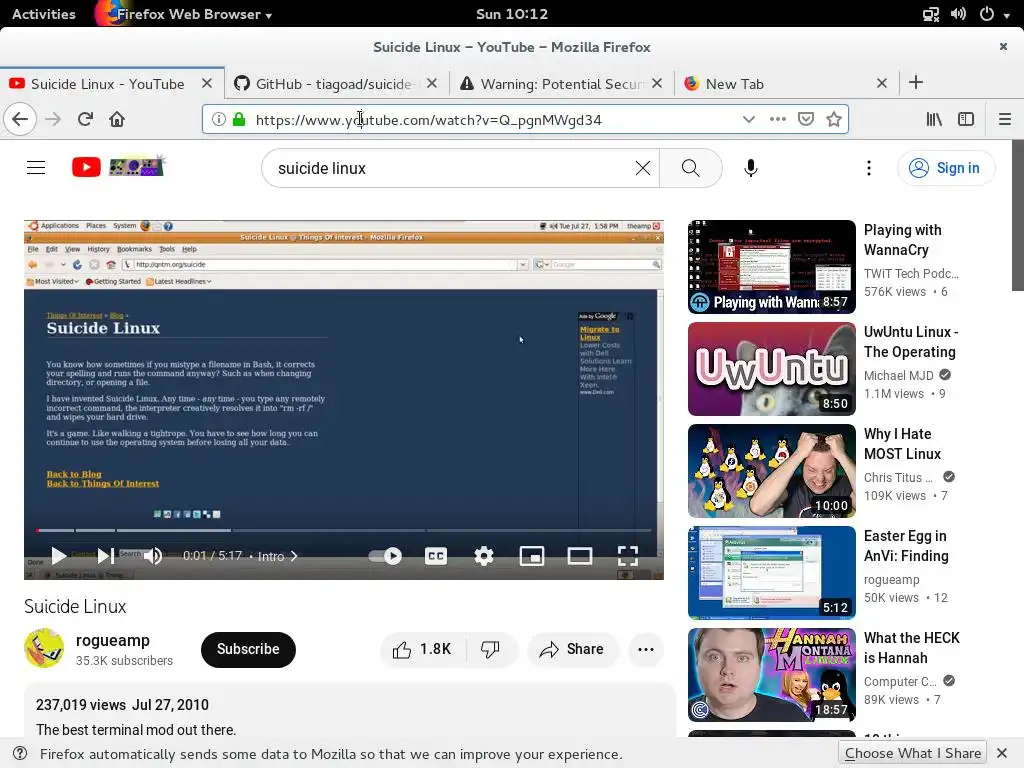This screenshot has height=768, width=1024.
Task: Open Firefox hamburger application menu
Action: tap(1005, 119)
